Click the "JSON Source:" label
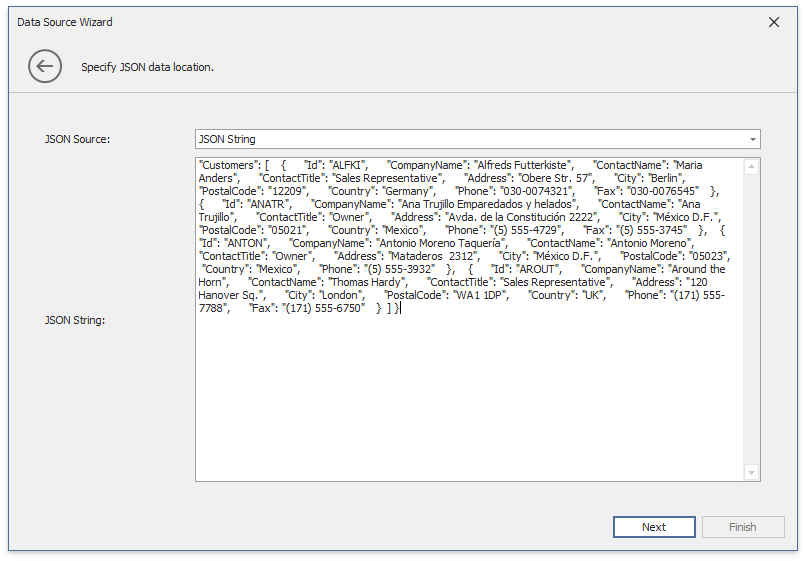Screen dimensions: 806x561 (x=77, y=139)
